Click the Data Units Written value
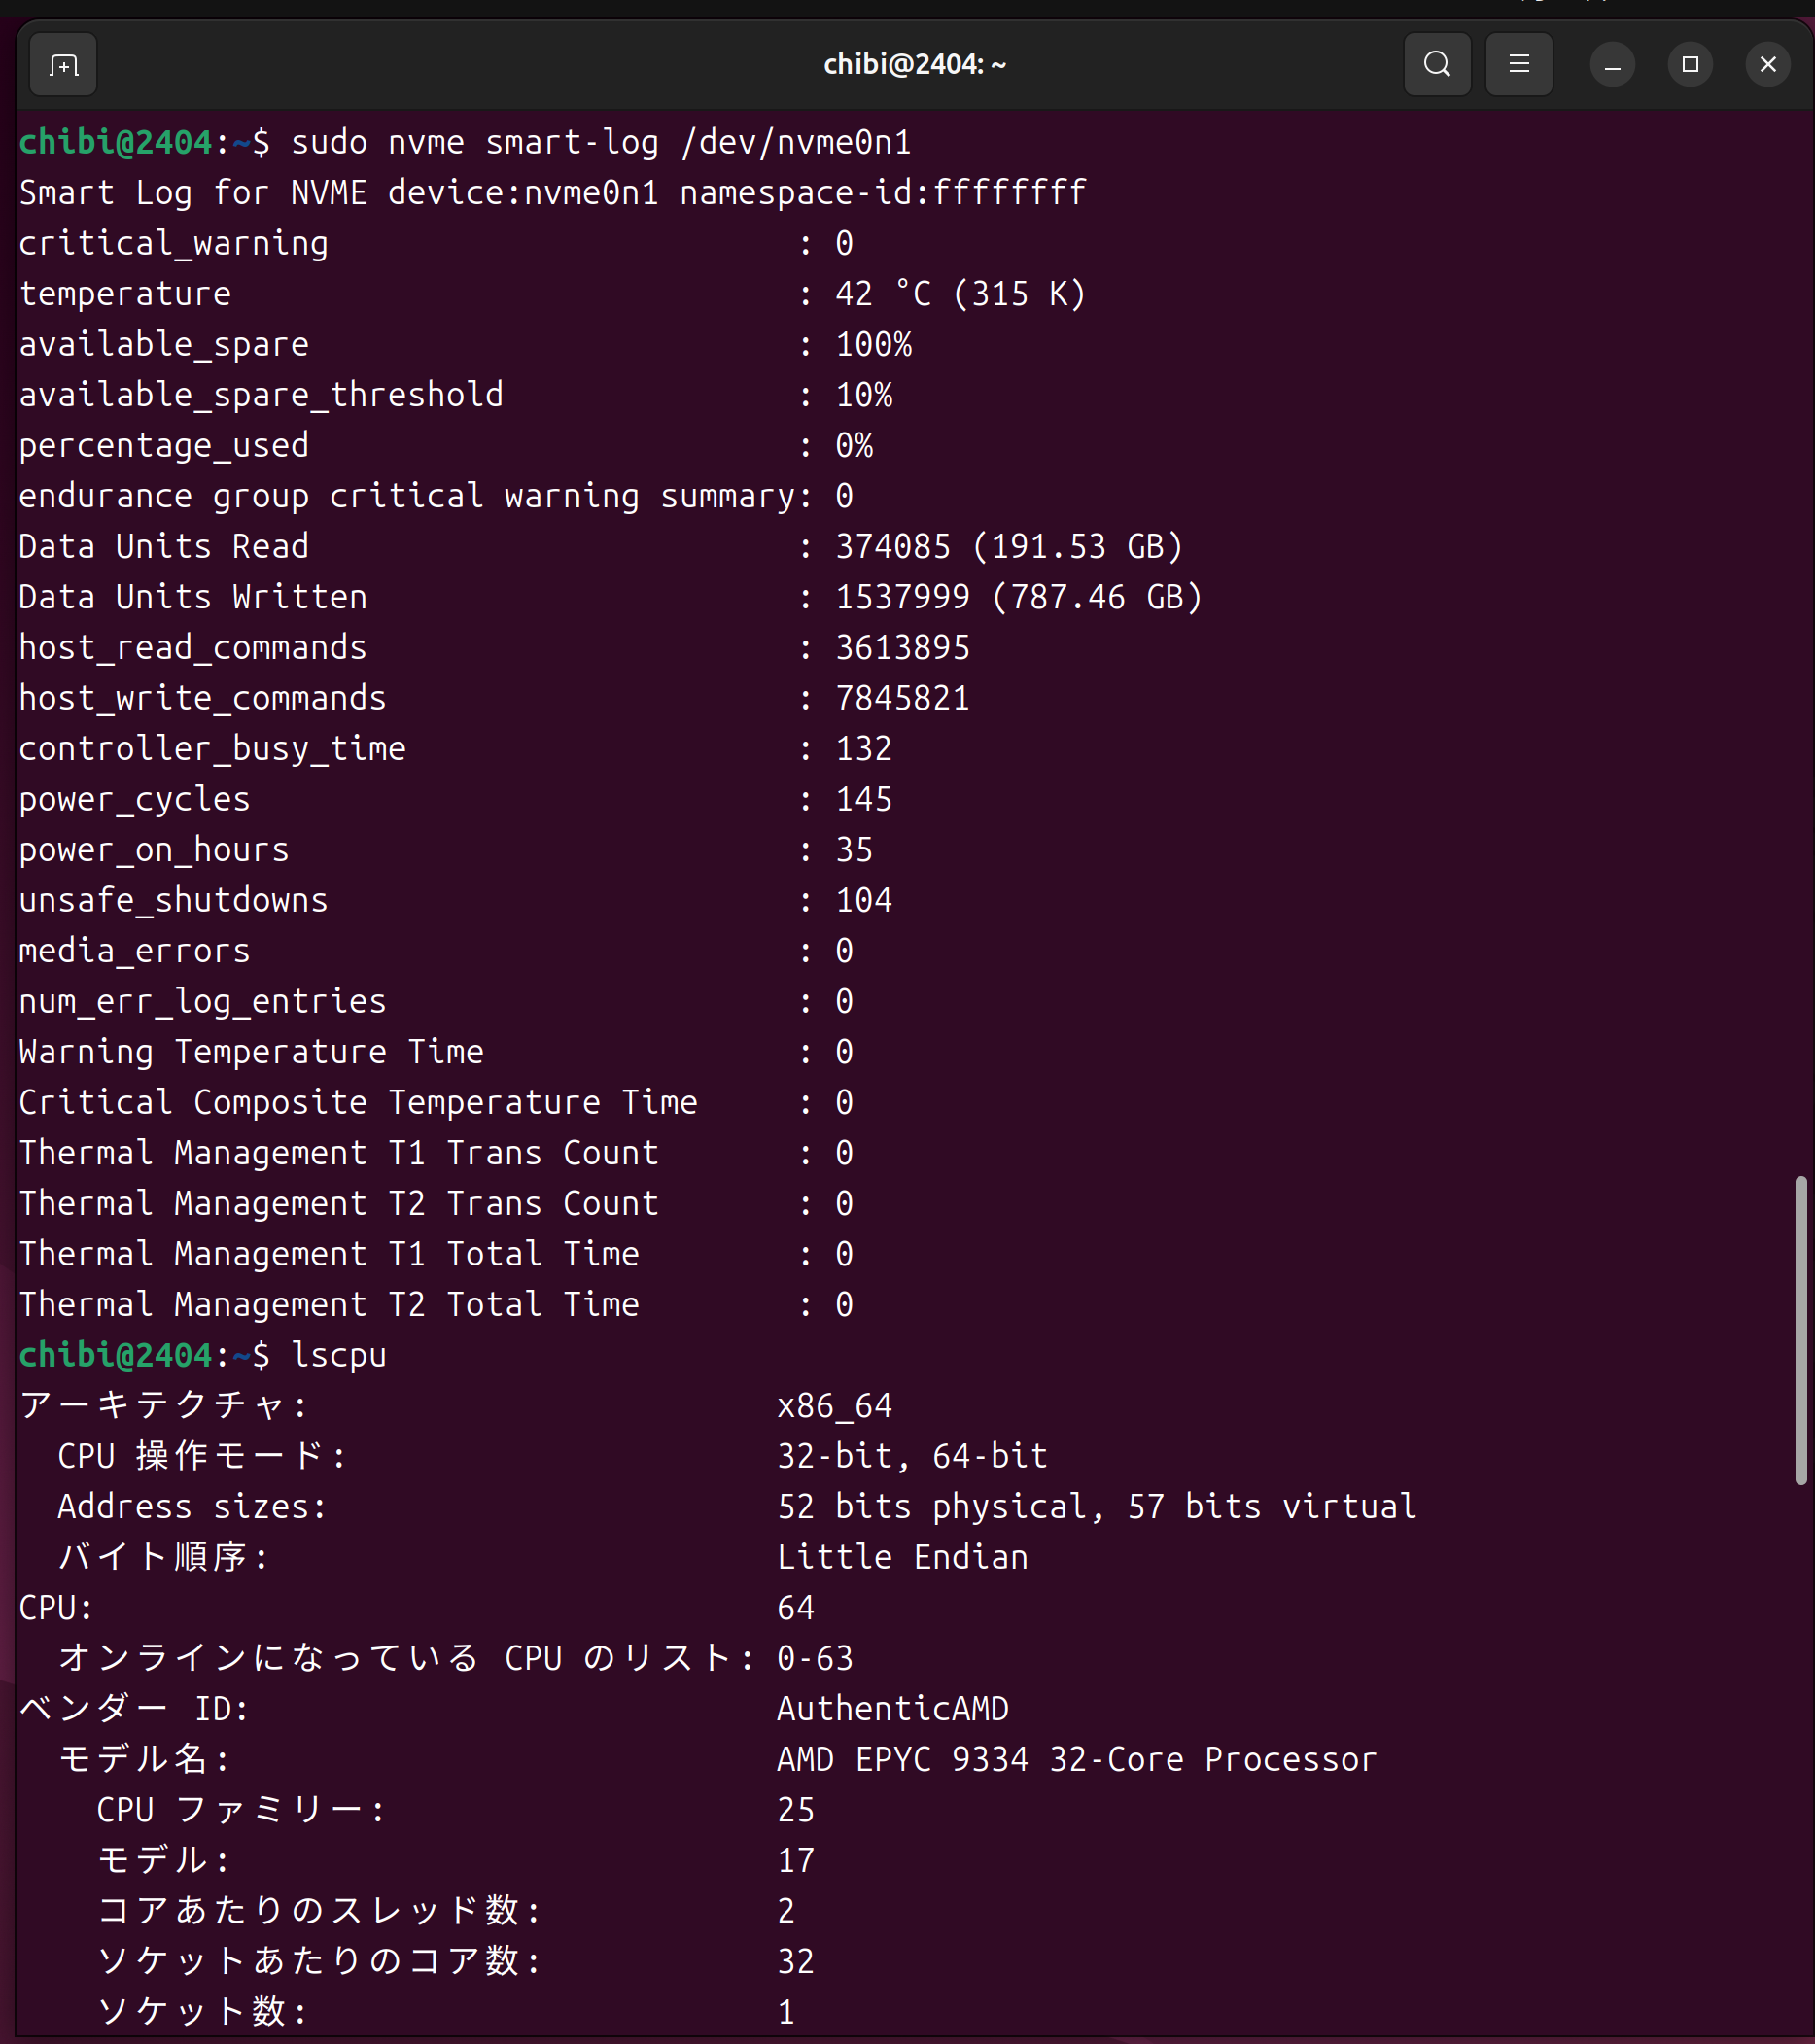 point(1019,597)
